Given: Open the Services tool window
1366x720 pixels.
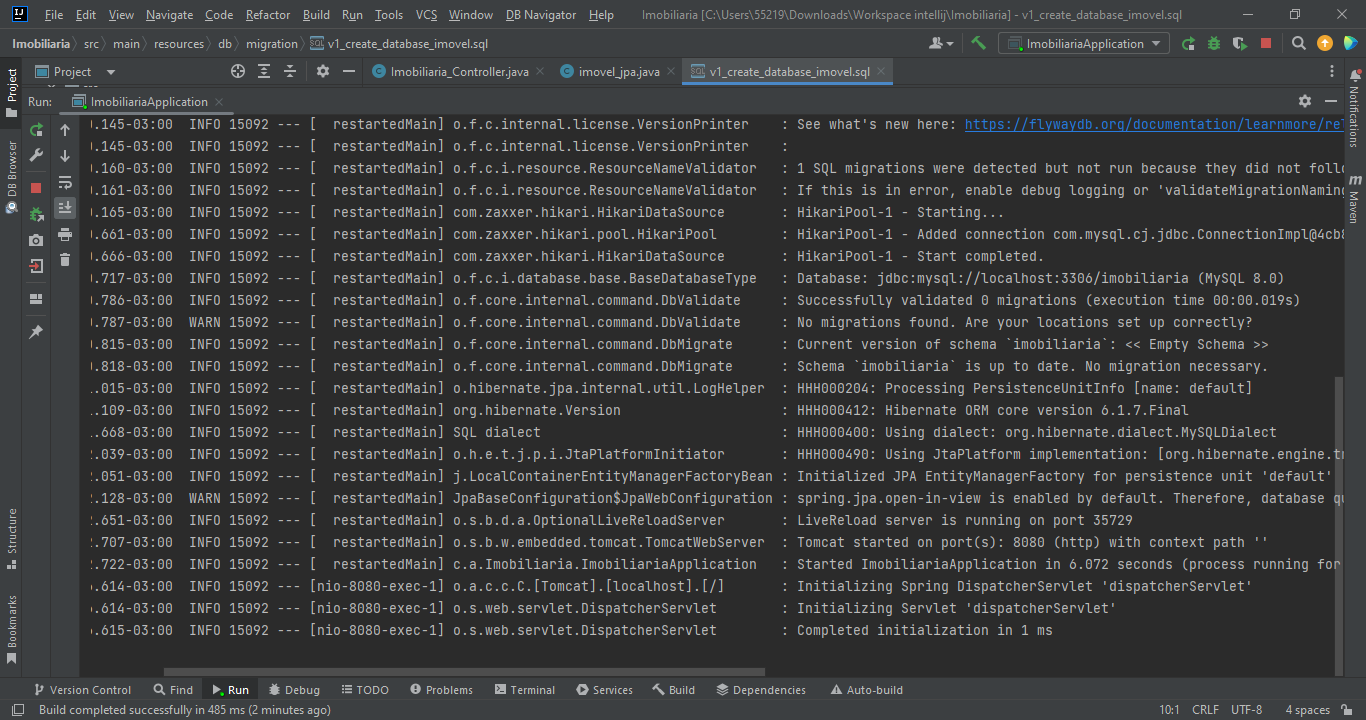Looking at the screenshot, I should [x=605, y=690].
